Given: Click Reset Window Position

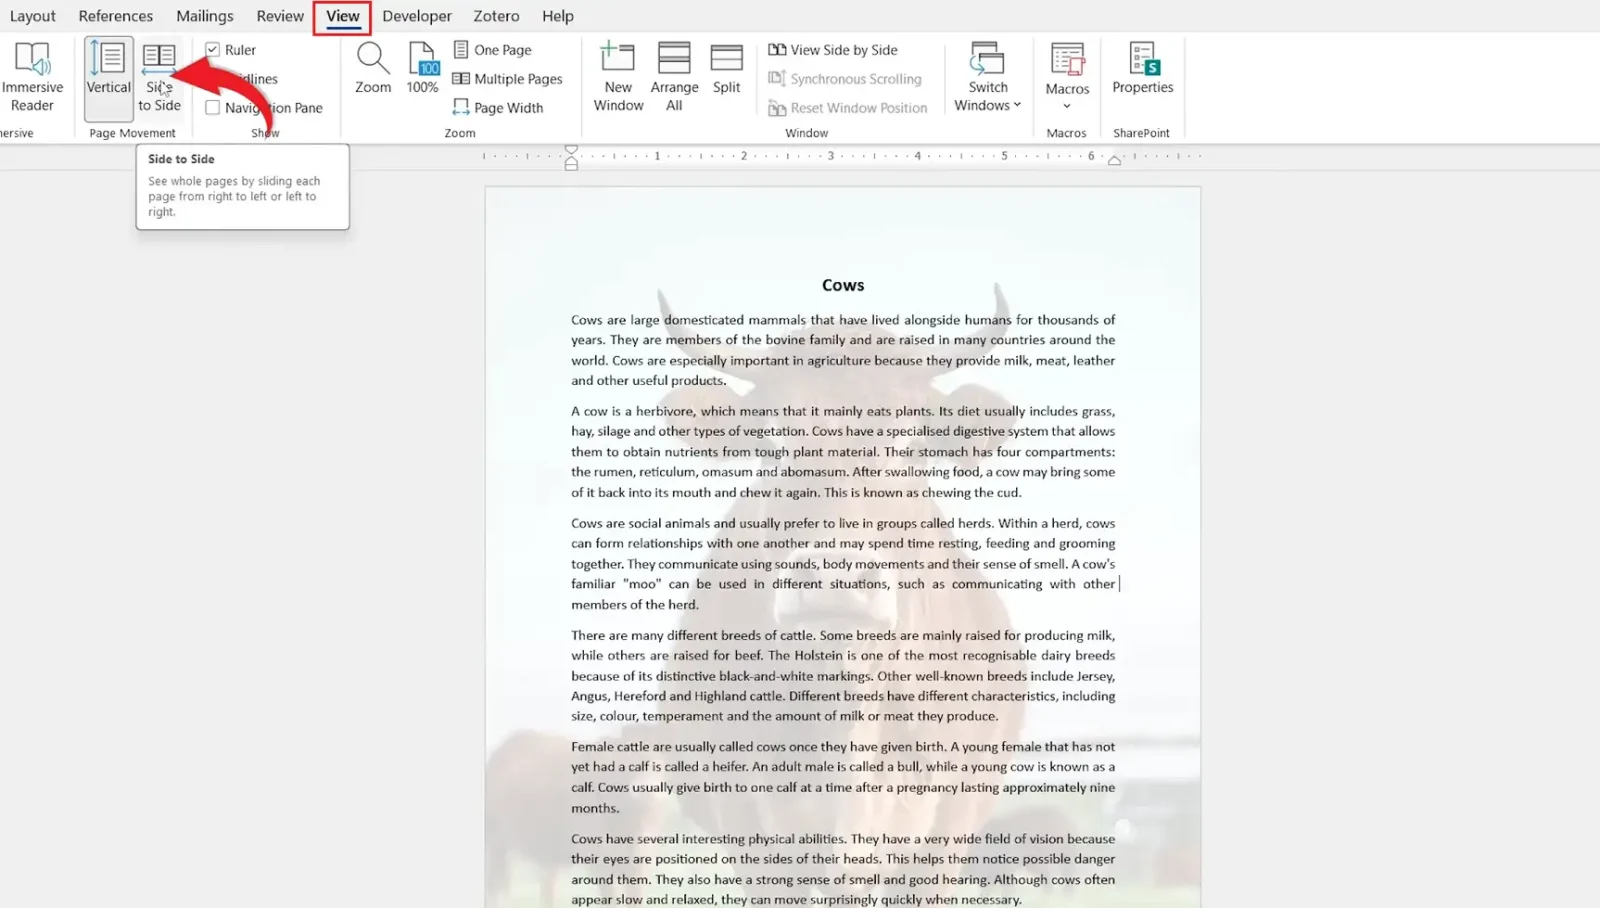Looking at the screenshot, I should coord(848,107).
